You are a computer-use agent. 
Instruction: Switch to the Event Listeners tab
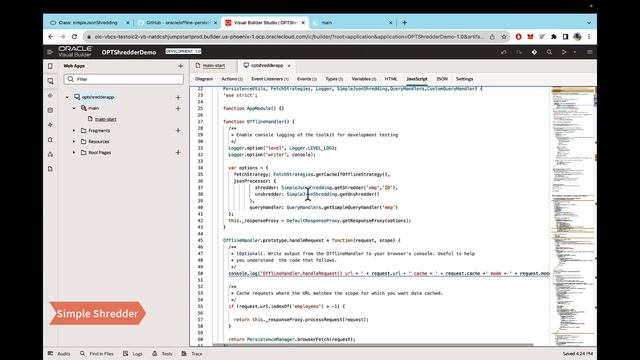(x=270, y=79)
